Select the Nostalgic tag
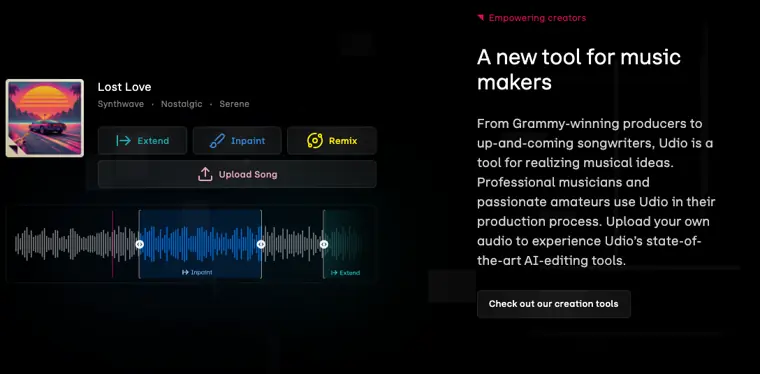 (182, 104)
